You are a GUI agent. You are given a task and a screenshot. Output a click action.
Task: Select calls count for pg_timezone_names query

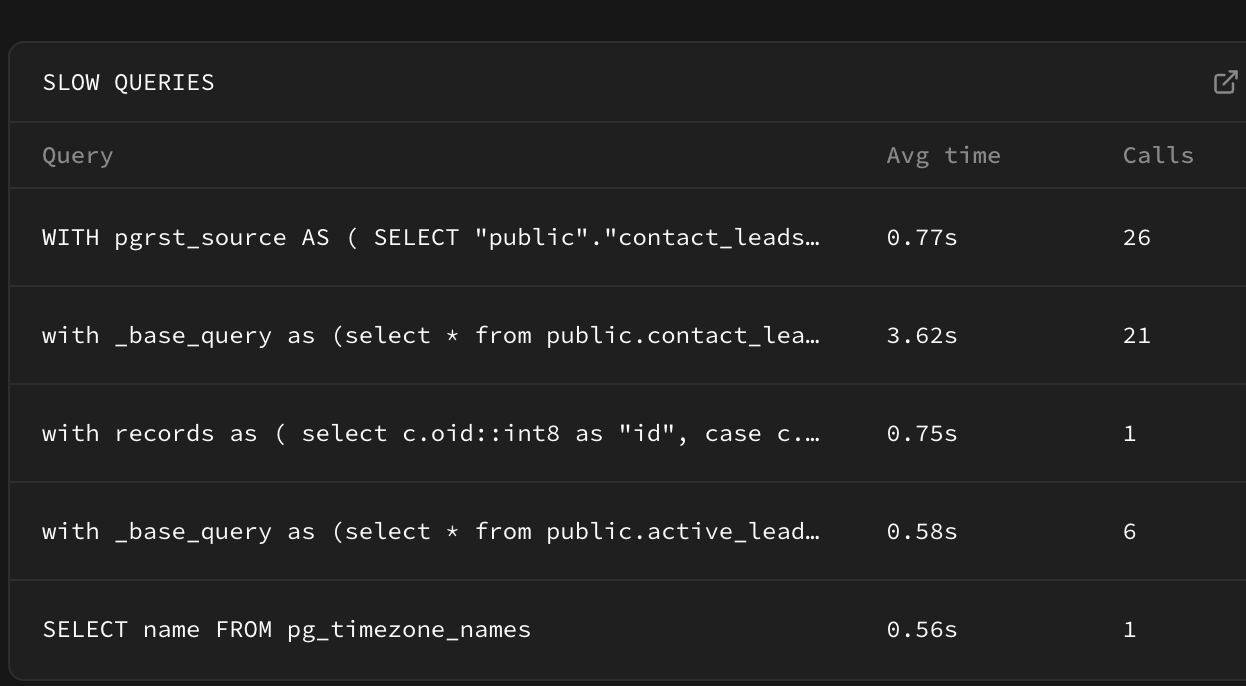1129,630
